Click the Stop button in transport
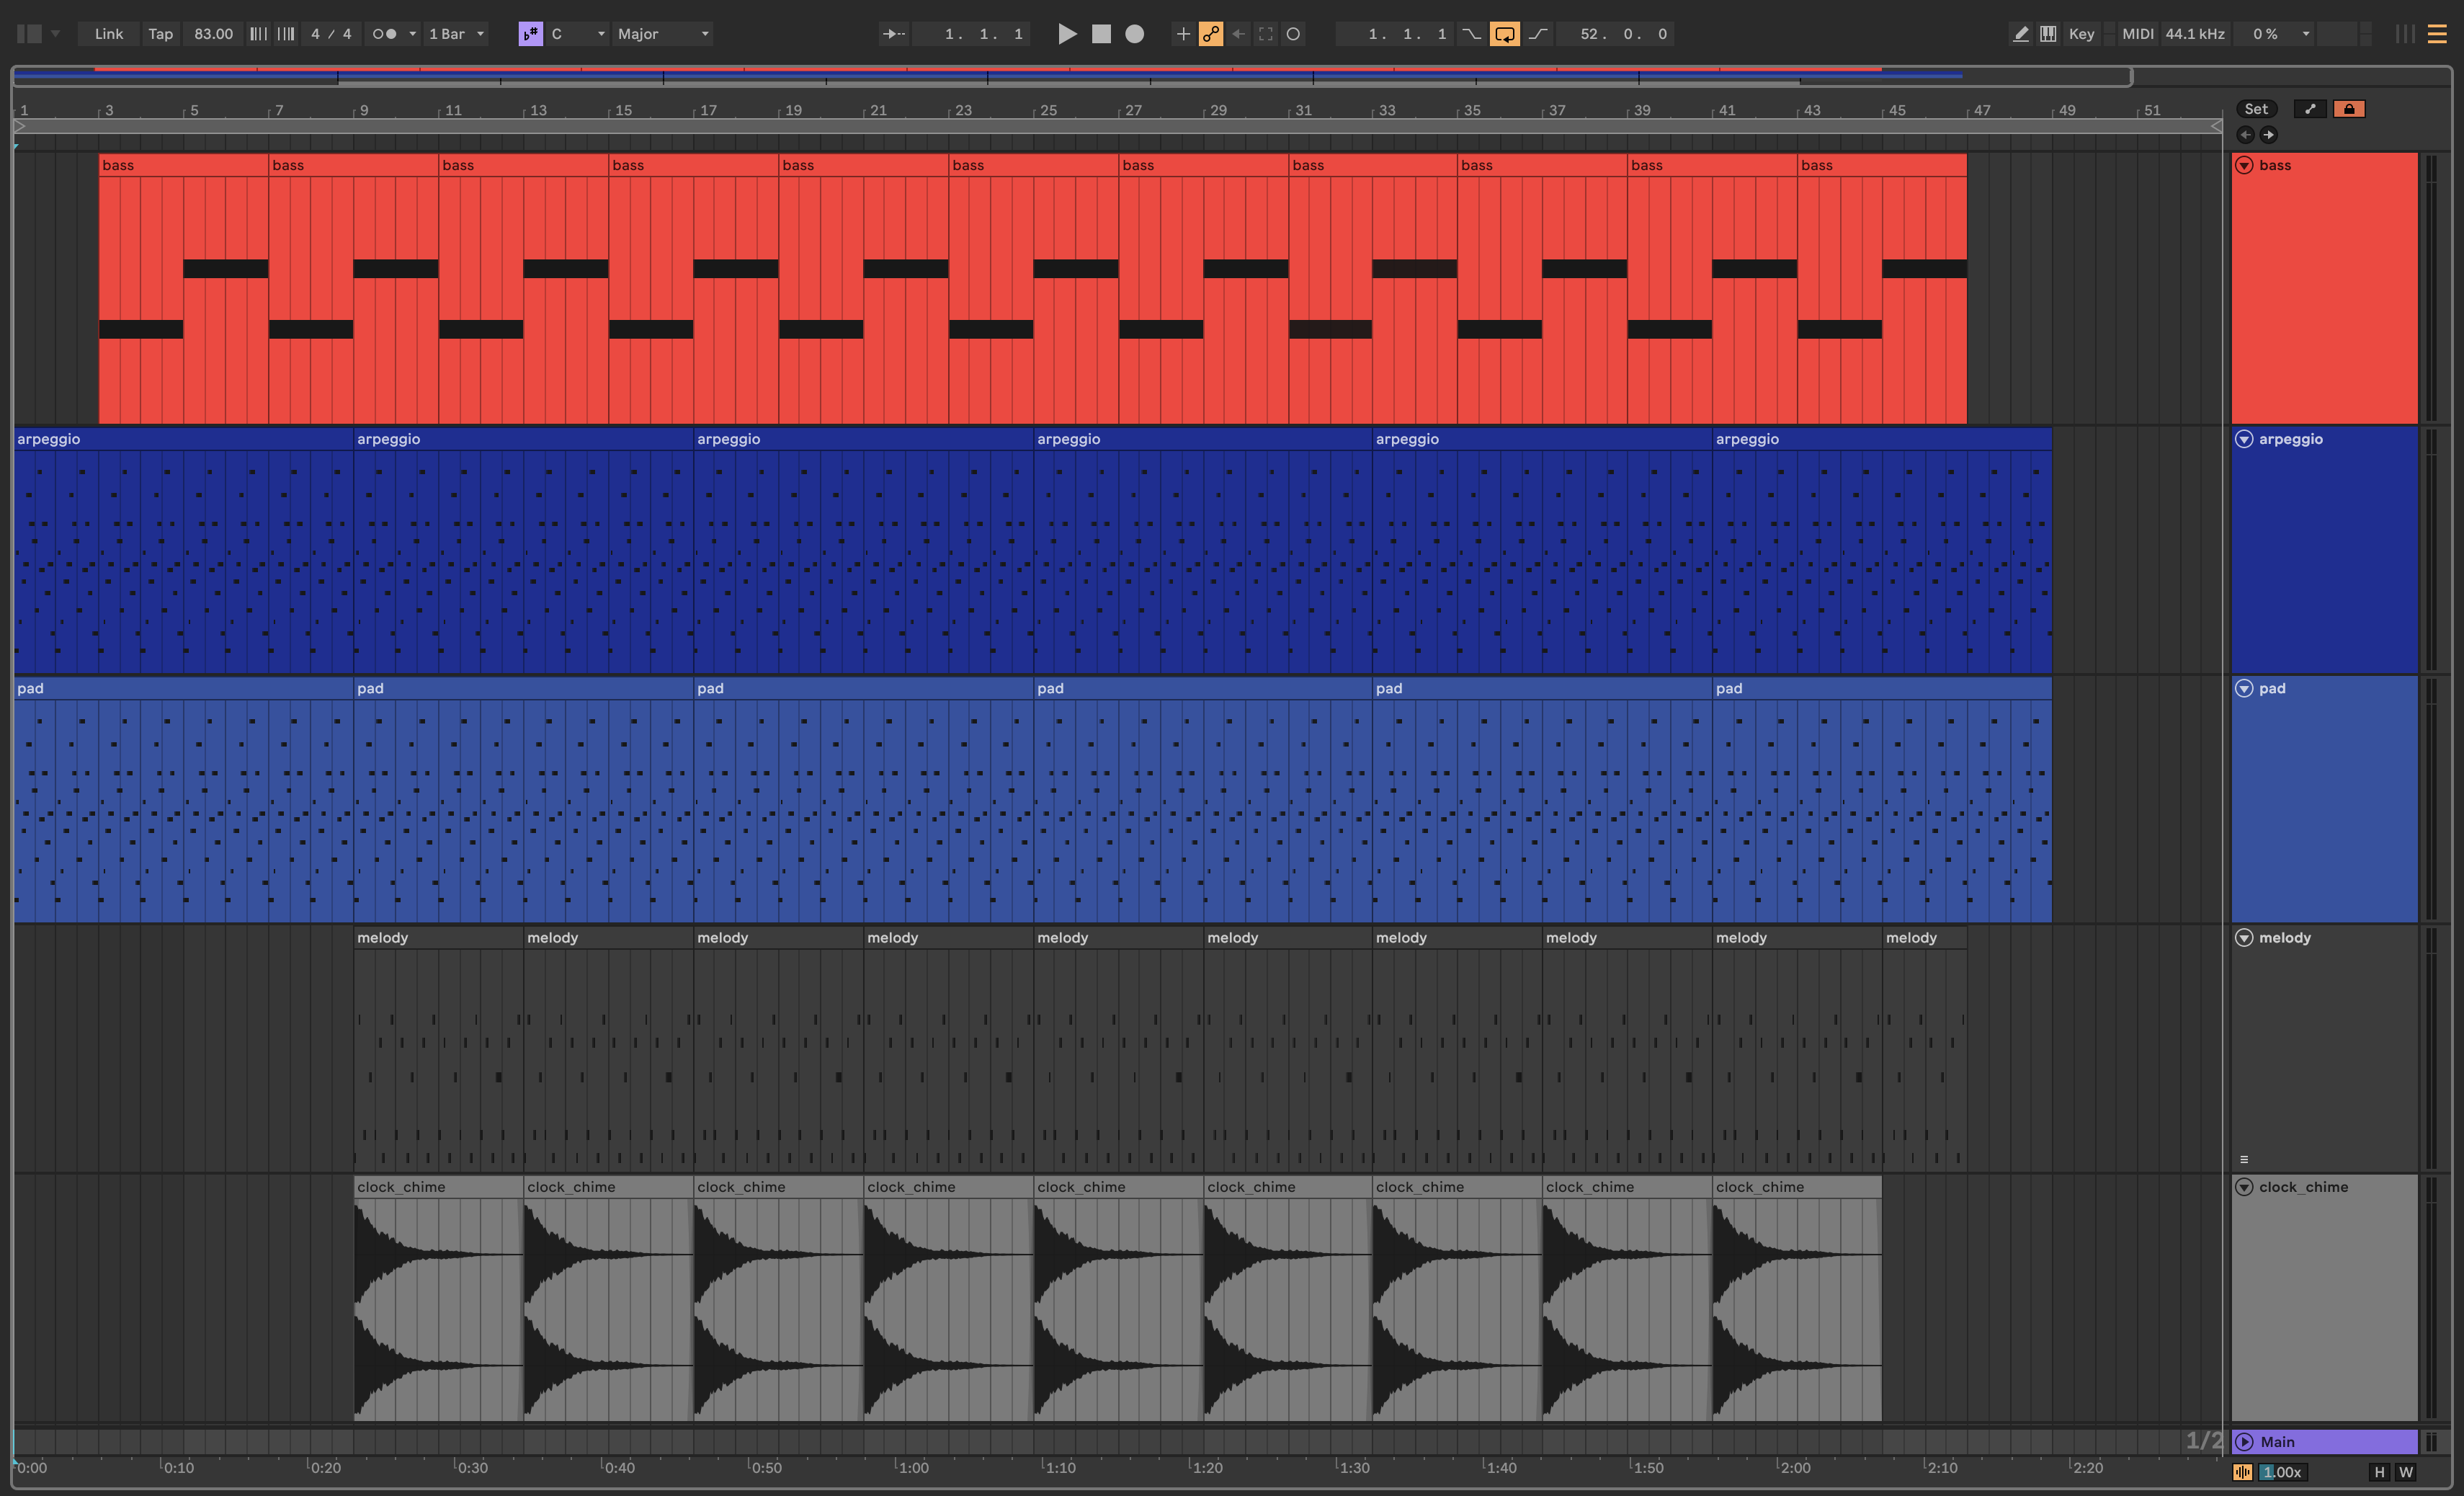 [1101, 34]
